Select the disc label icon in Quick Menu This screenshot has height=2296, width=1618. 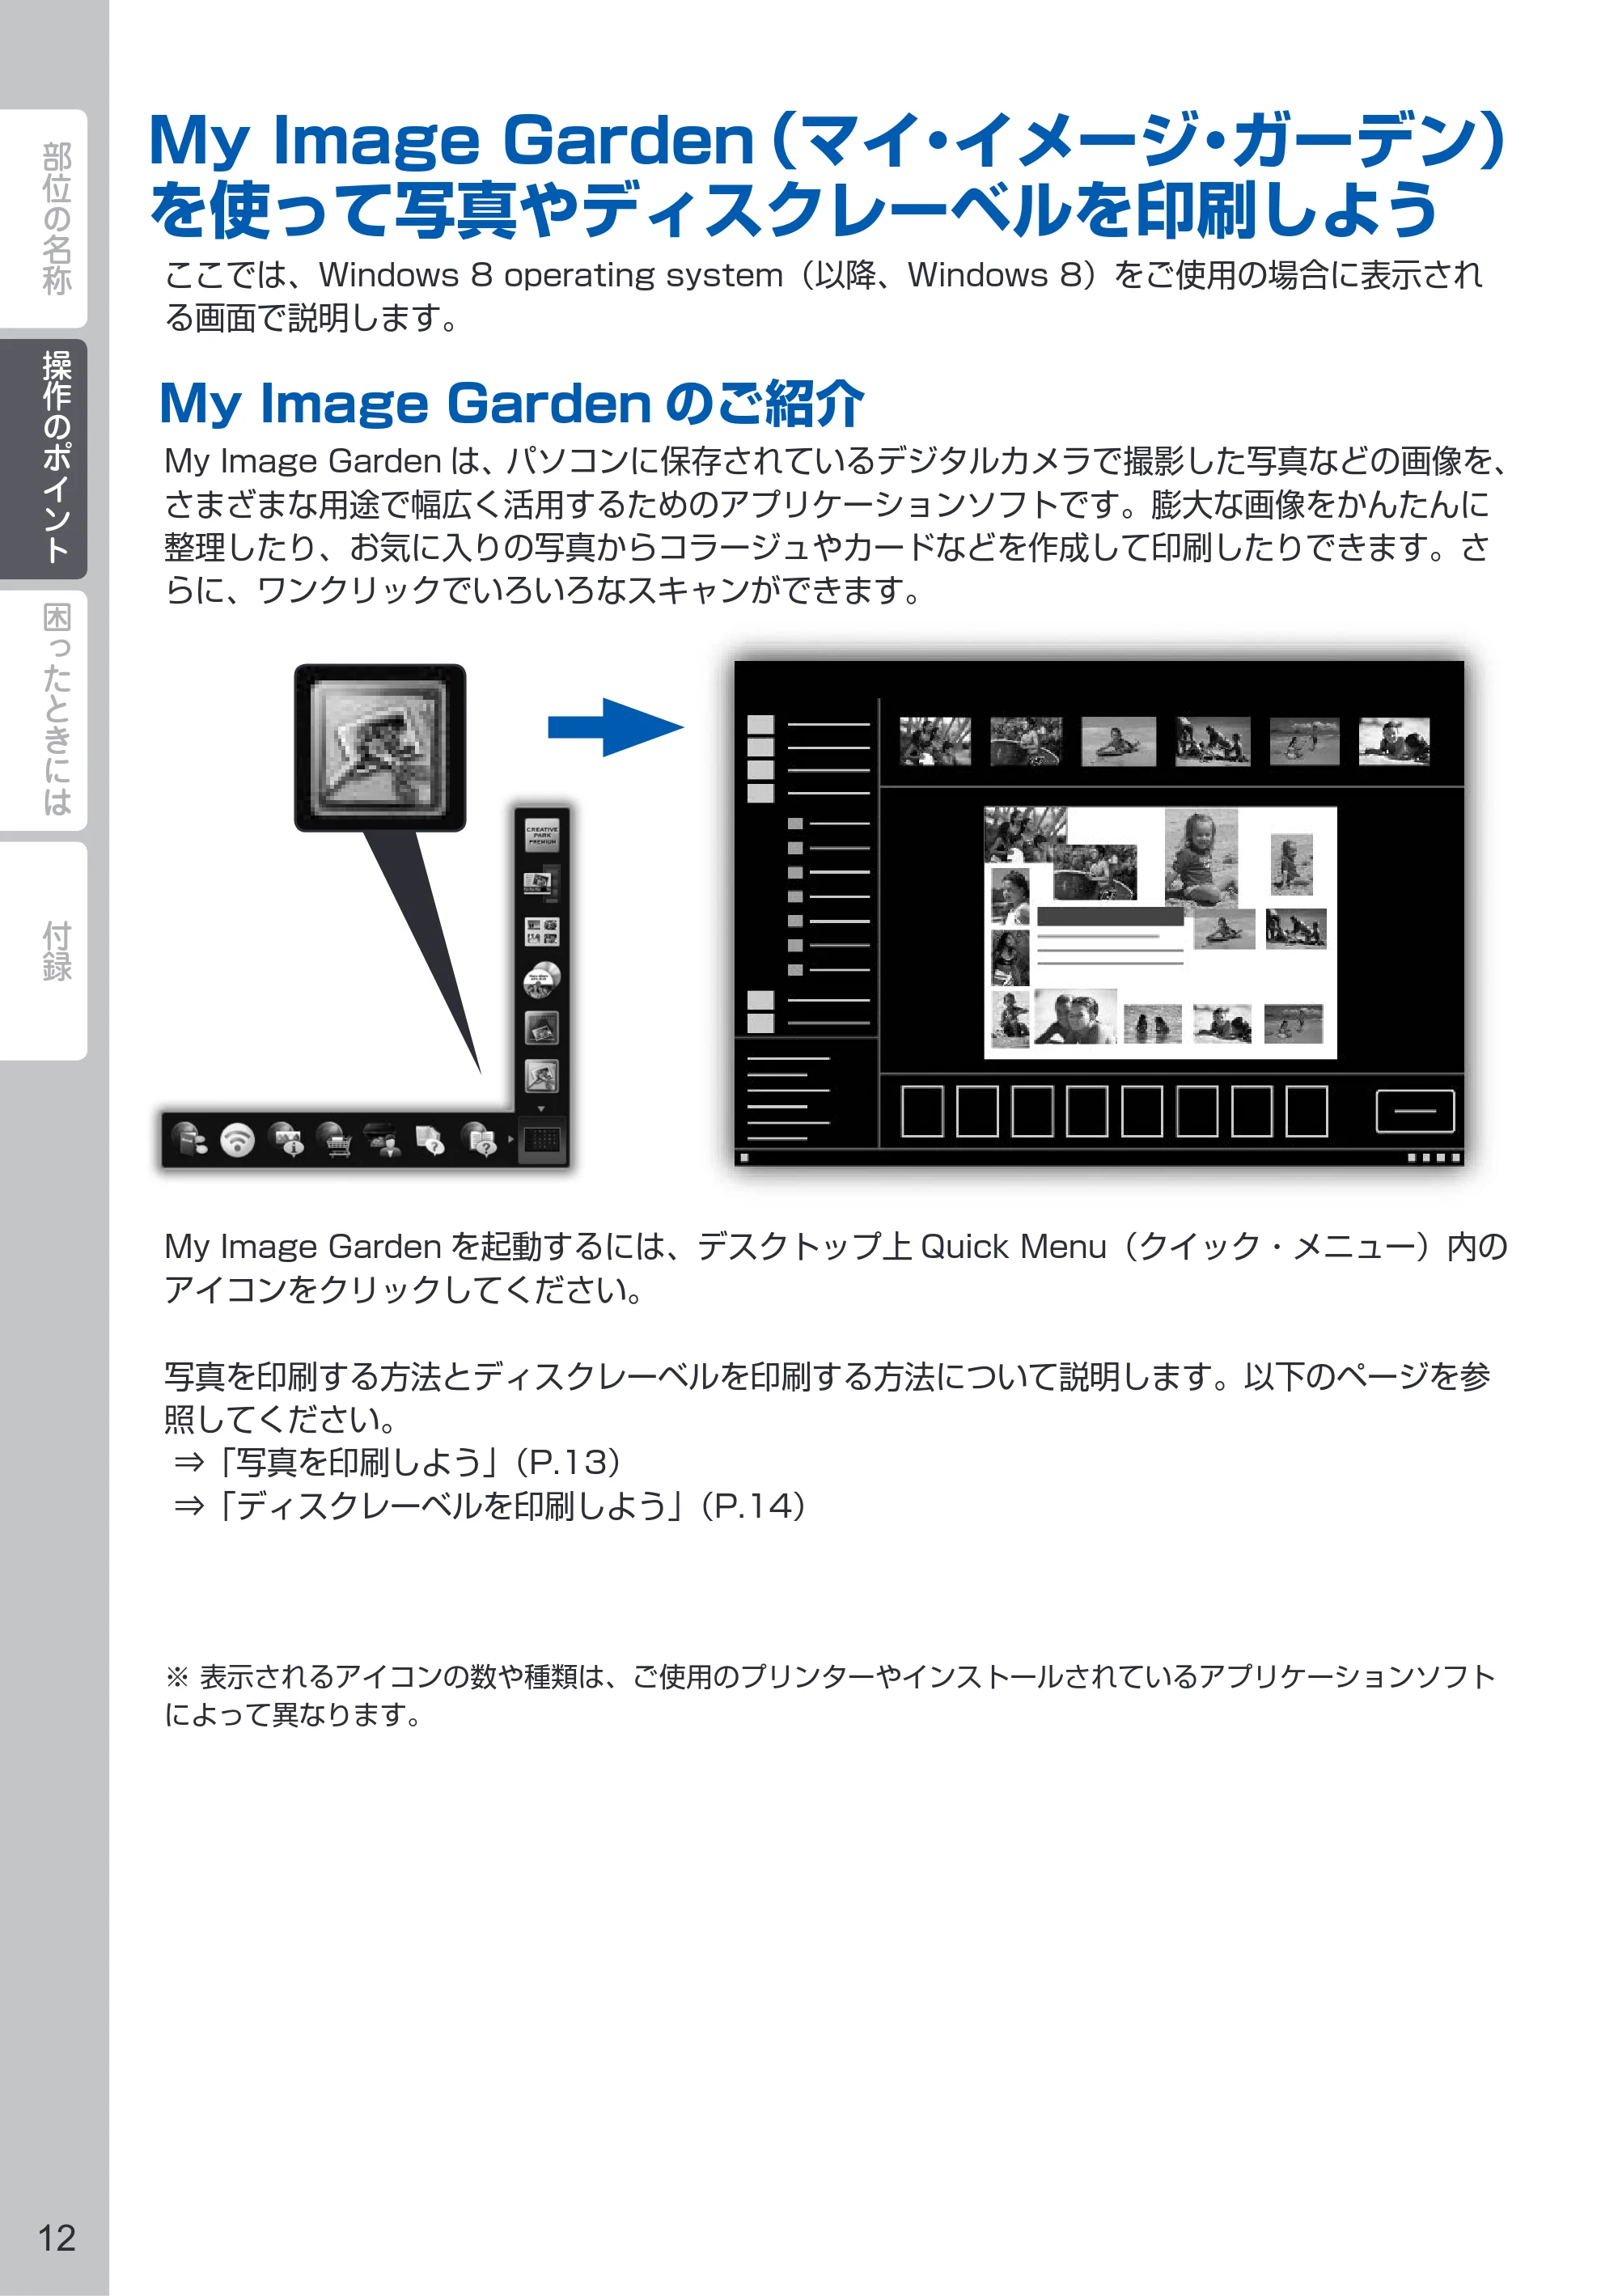pos(542,980)
